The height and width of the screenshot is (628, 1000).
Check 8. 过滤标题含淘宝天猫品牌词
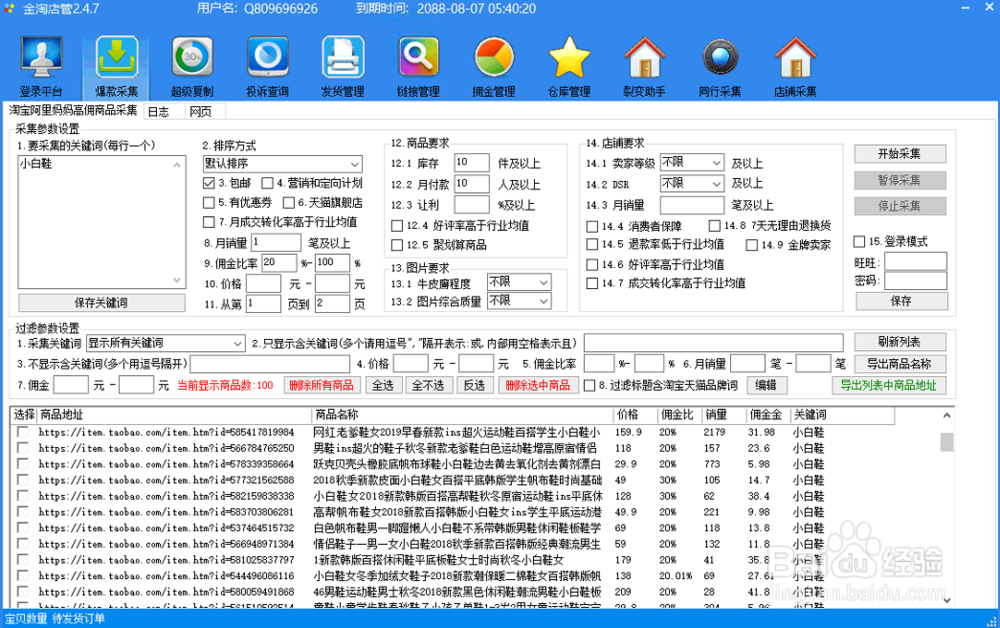pos(589,385)
